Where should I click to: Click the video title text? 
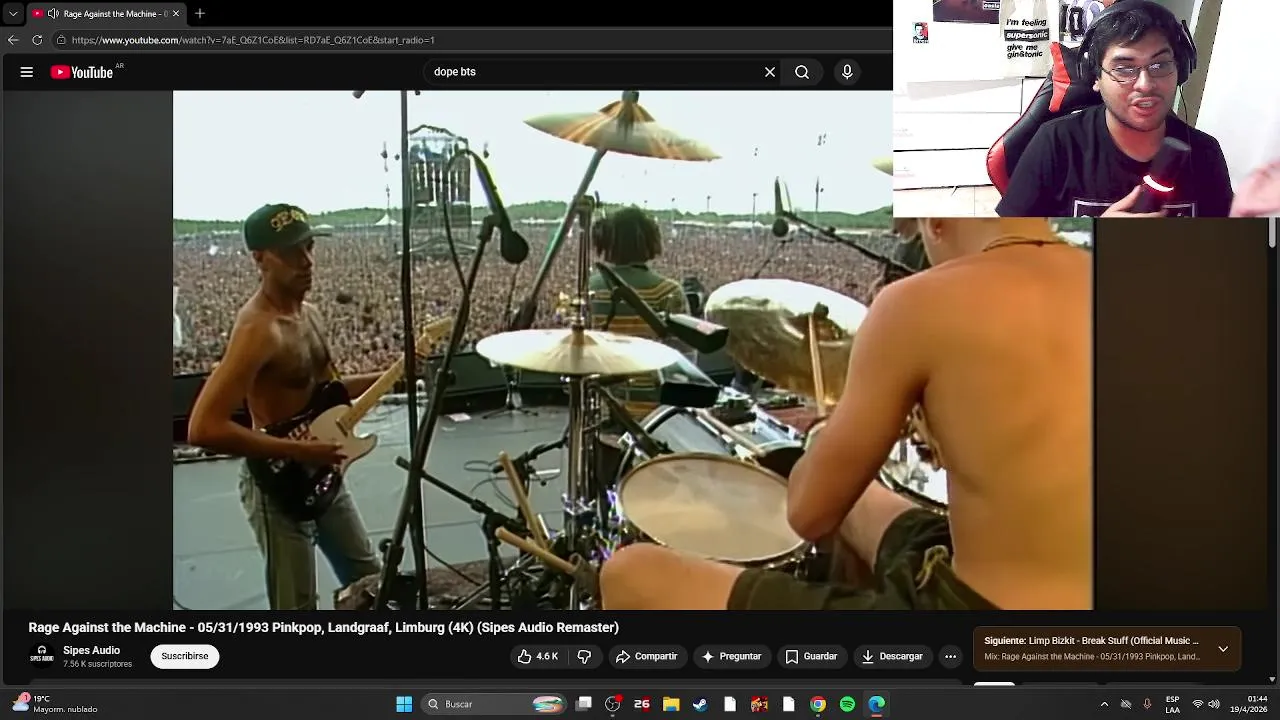324,627
